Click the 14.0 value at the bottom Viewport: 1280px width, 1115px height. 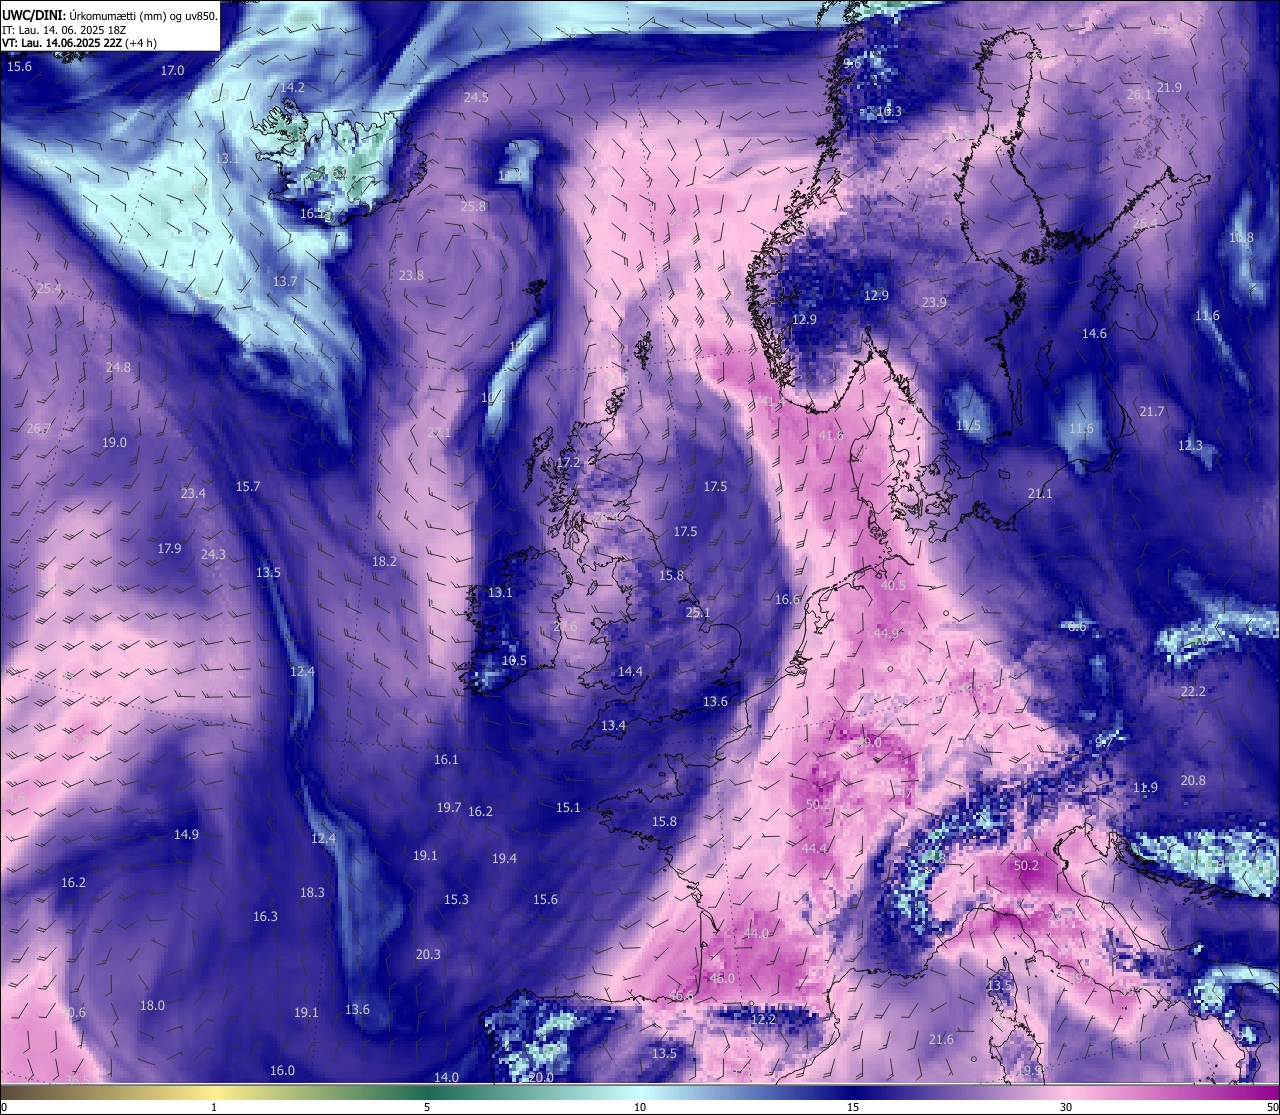tap(446, 1078)
